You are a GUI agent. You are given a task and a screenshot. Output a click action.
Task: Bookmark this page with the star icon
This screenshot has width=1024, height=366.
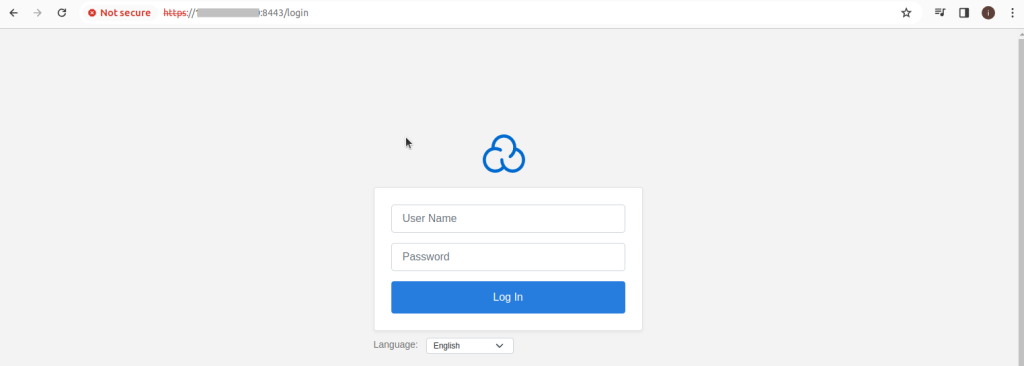(906, 13)
